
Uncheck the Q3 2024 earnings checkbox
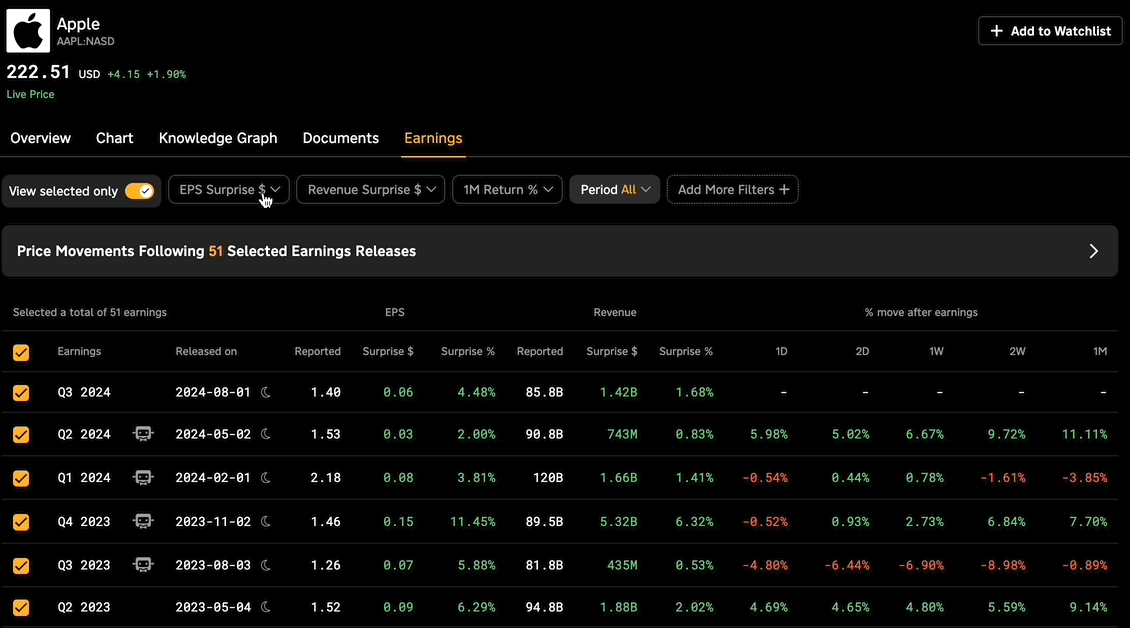[x=21, y=393]
